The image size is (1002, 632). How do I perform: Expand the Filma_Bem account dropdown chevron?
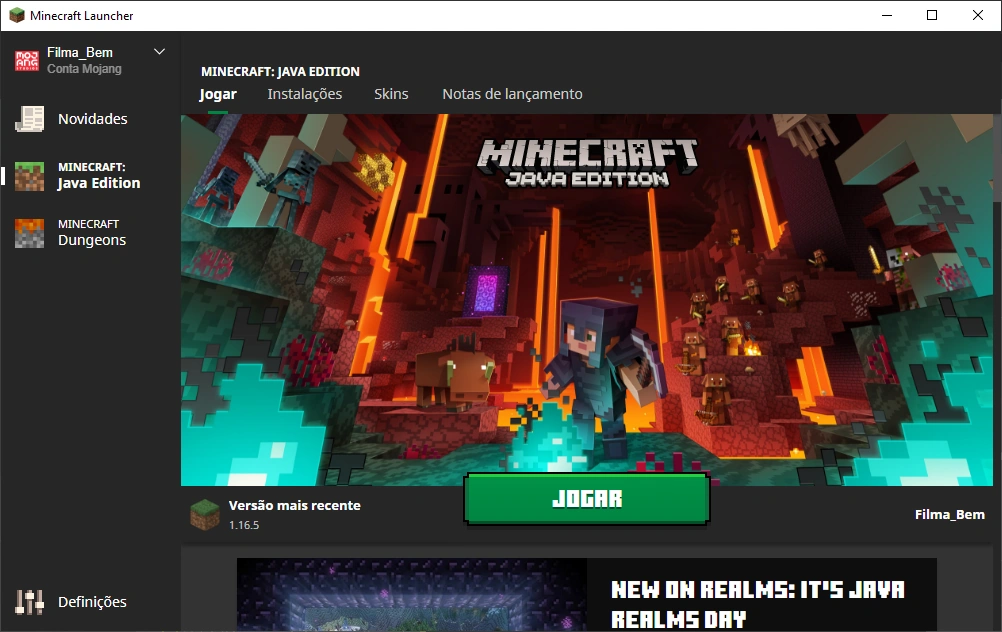(160, 52)
